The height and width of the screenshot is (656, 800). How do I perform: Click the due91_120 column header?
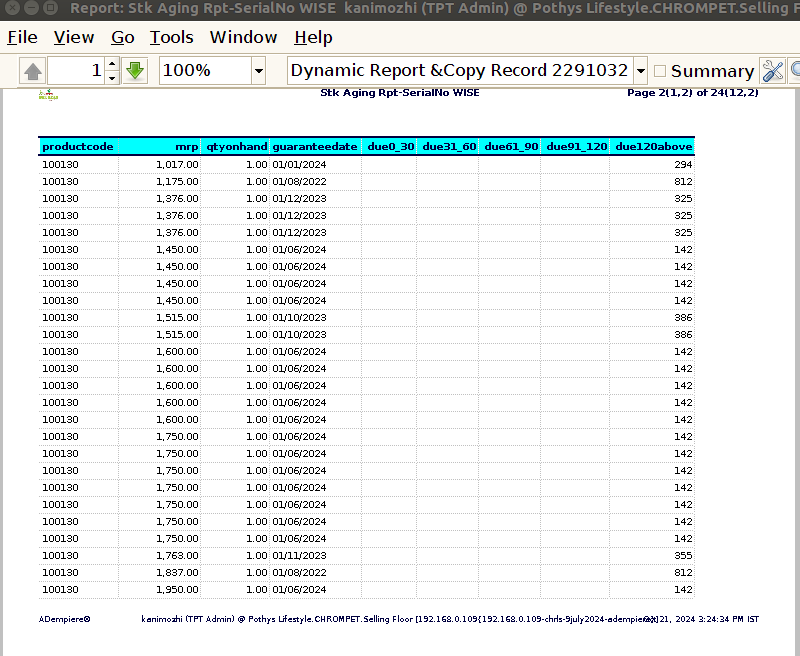click(x=575, y=146)
